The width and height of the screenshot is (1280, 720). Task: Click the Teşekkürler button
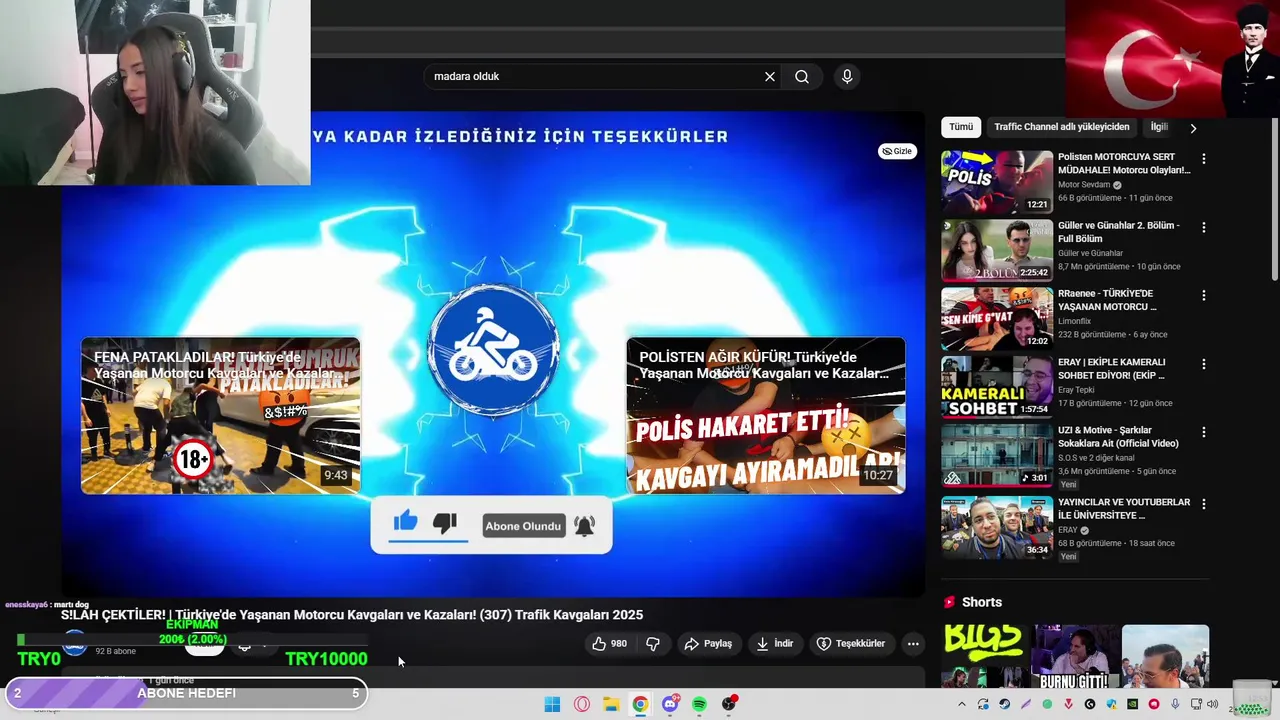pos(851,644)
